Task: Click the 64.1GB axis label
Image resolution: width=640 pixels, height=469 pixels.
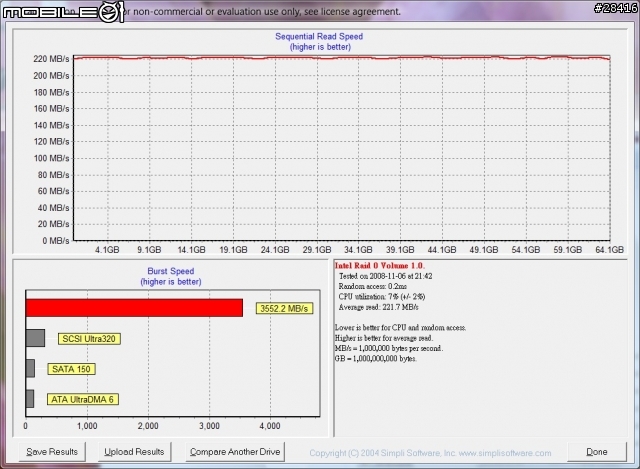Action: [x=609, y=250]
